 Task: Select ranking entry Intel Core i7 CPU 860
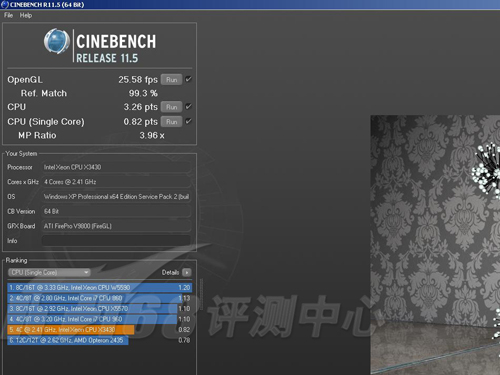tap(99, 298)
